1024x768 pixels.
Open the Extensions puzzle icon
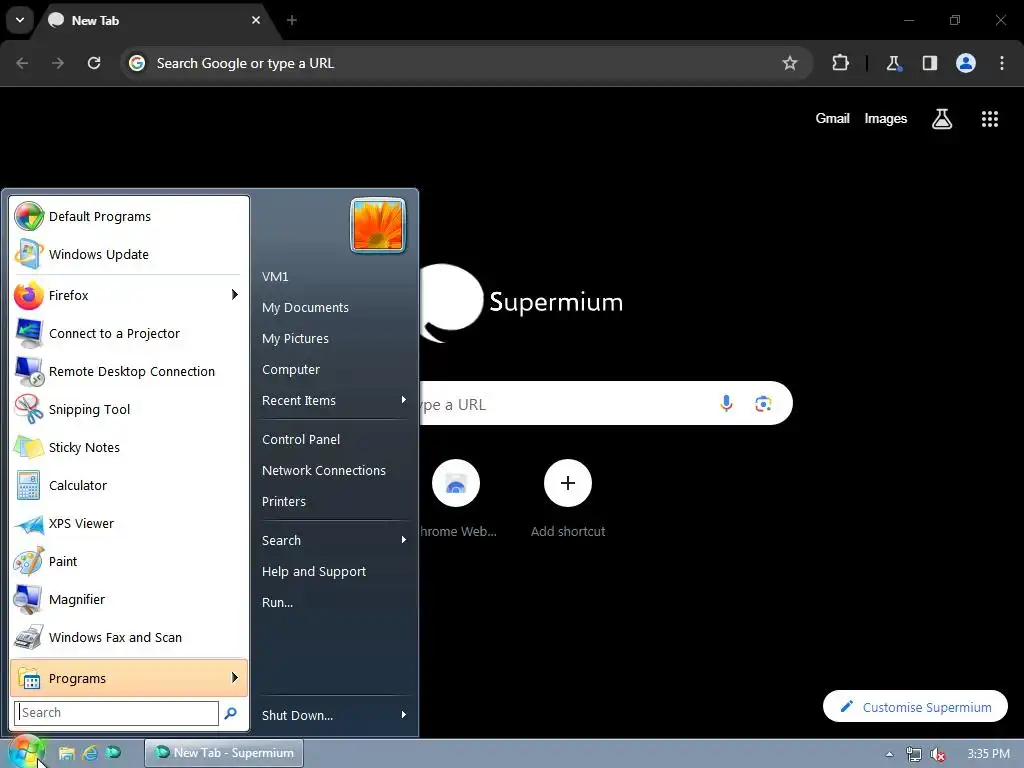coord(840,63)
